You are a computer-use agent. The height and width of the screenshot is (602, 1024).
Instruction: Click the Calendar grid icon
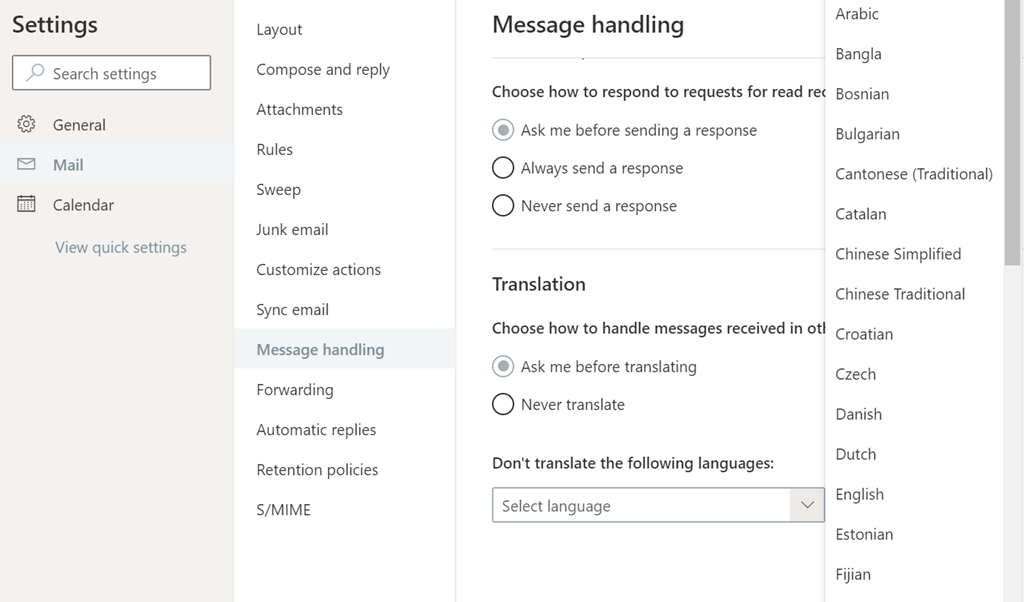[x=27, y=205]
